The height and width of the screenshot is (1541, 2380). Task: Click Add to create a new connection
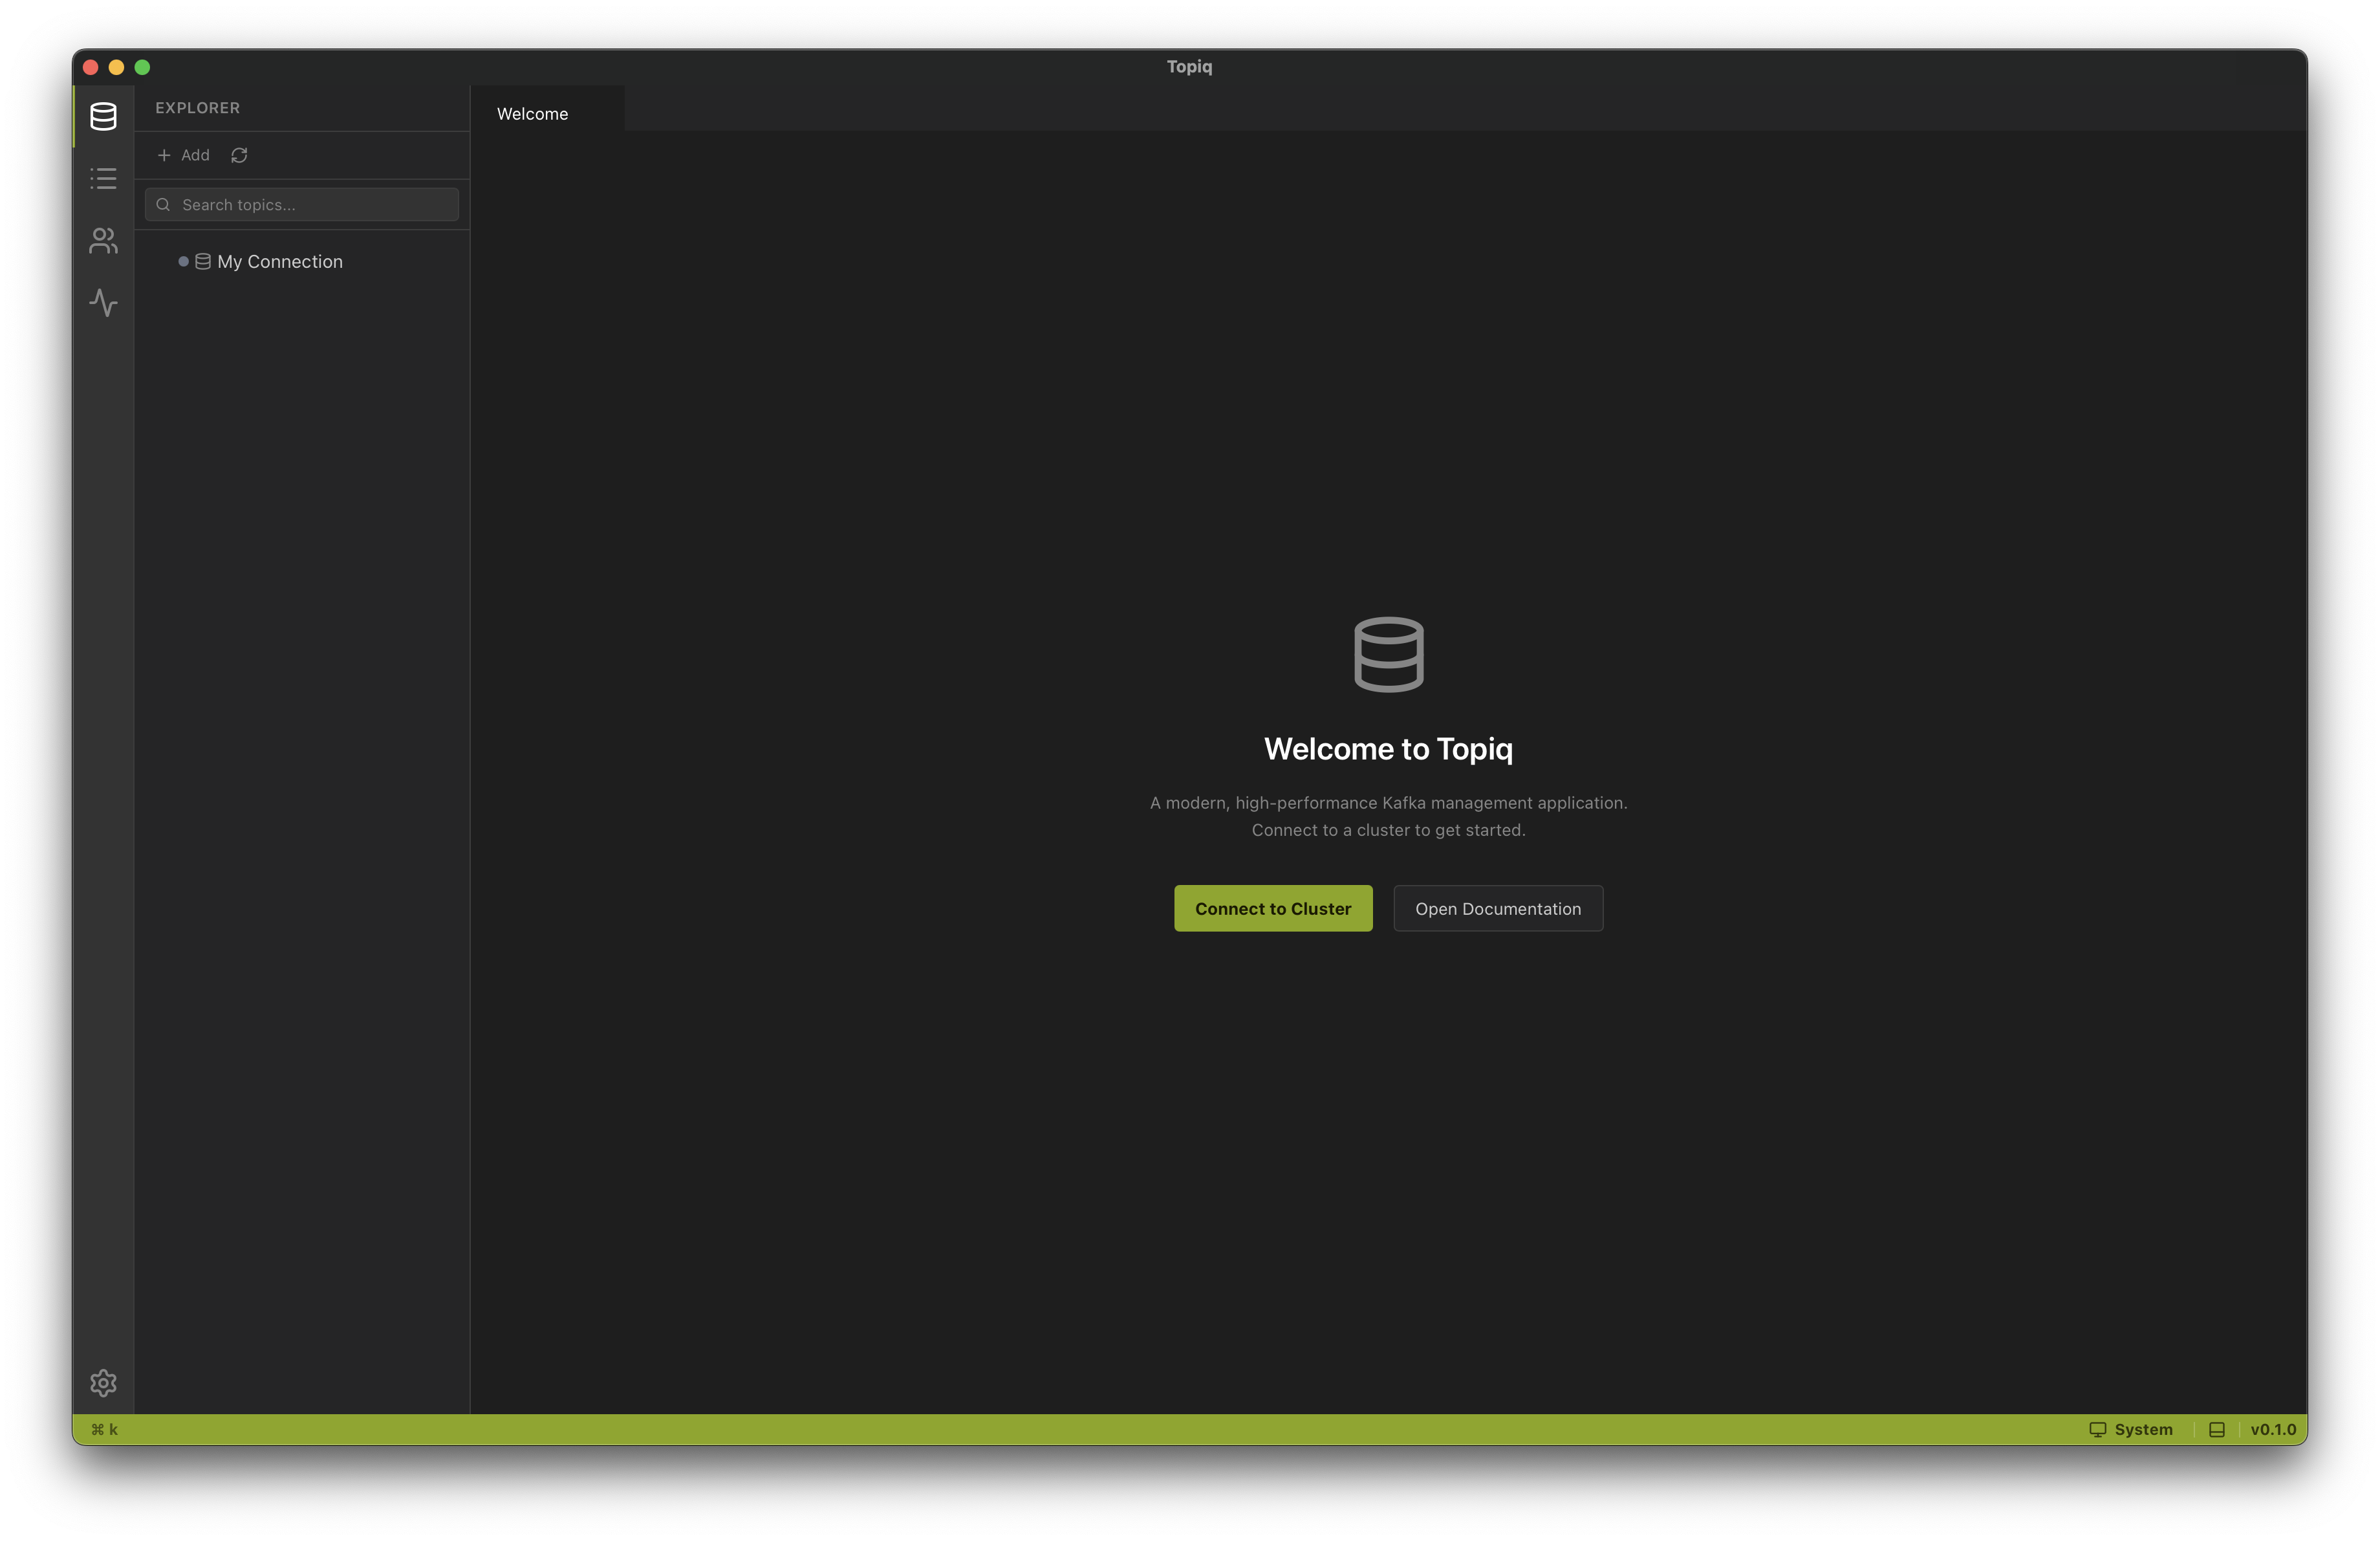tap(184, 155)
